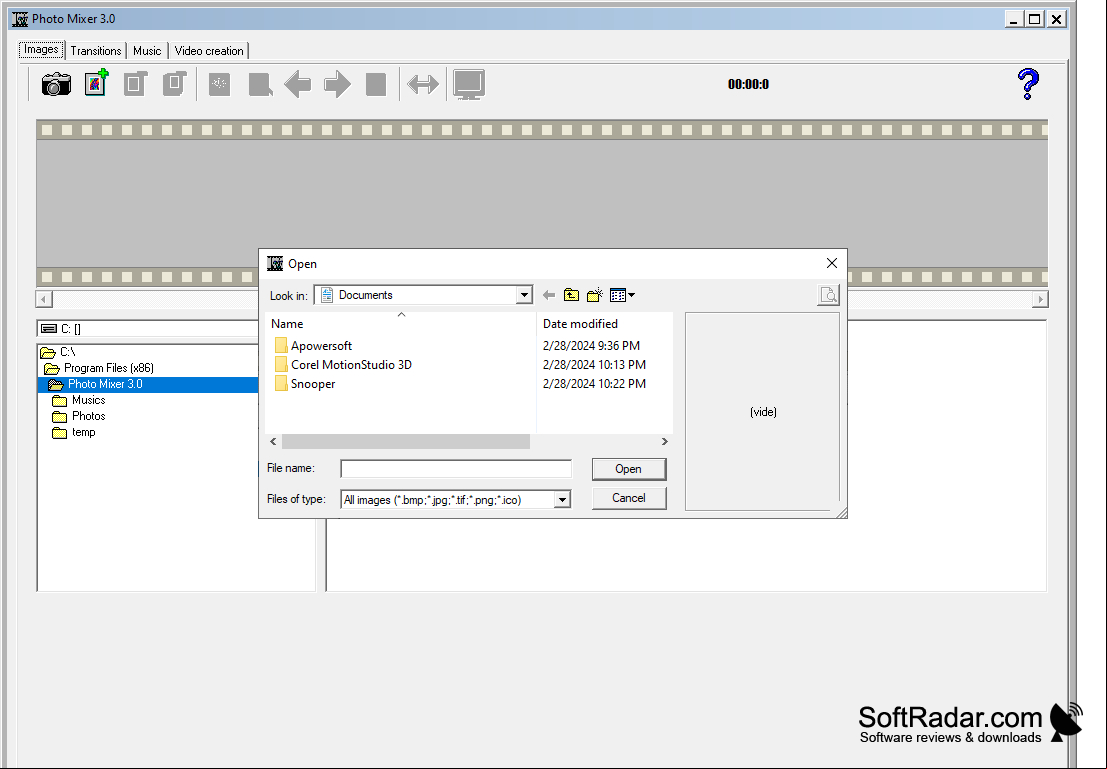
Task: Open the View menu in the Open dialog
Action: click(622, 295)
